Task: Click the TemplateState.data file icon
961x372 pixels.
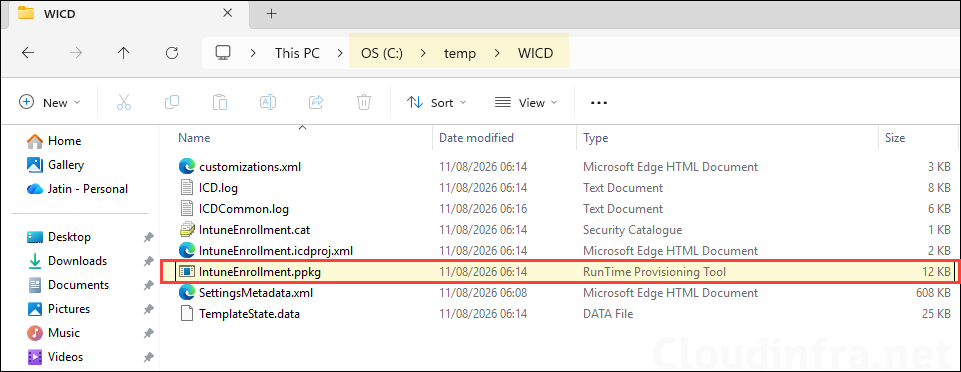Action: click(186, 314)
